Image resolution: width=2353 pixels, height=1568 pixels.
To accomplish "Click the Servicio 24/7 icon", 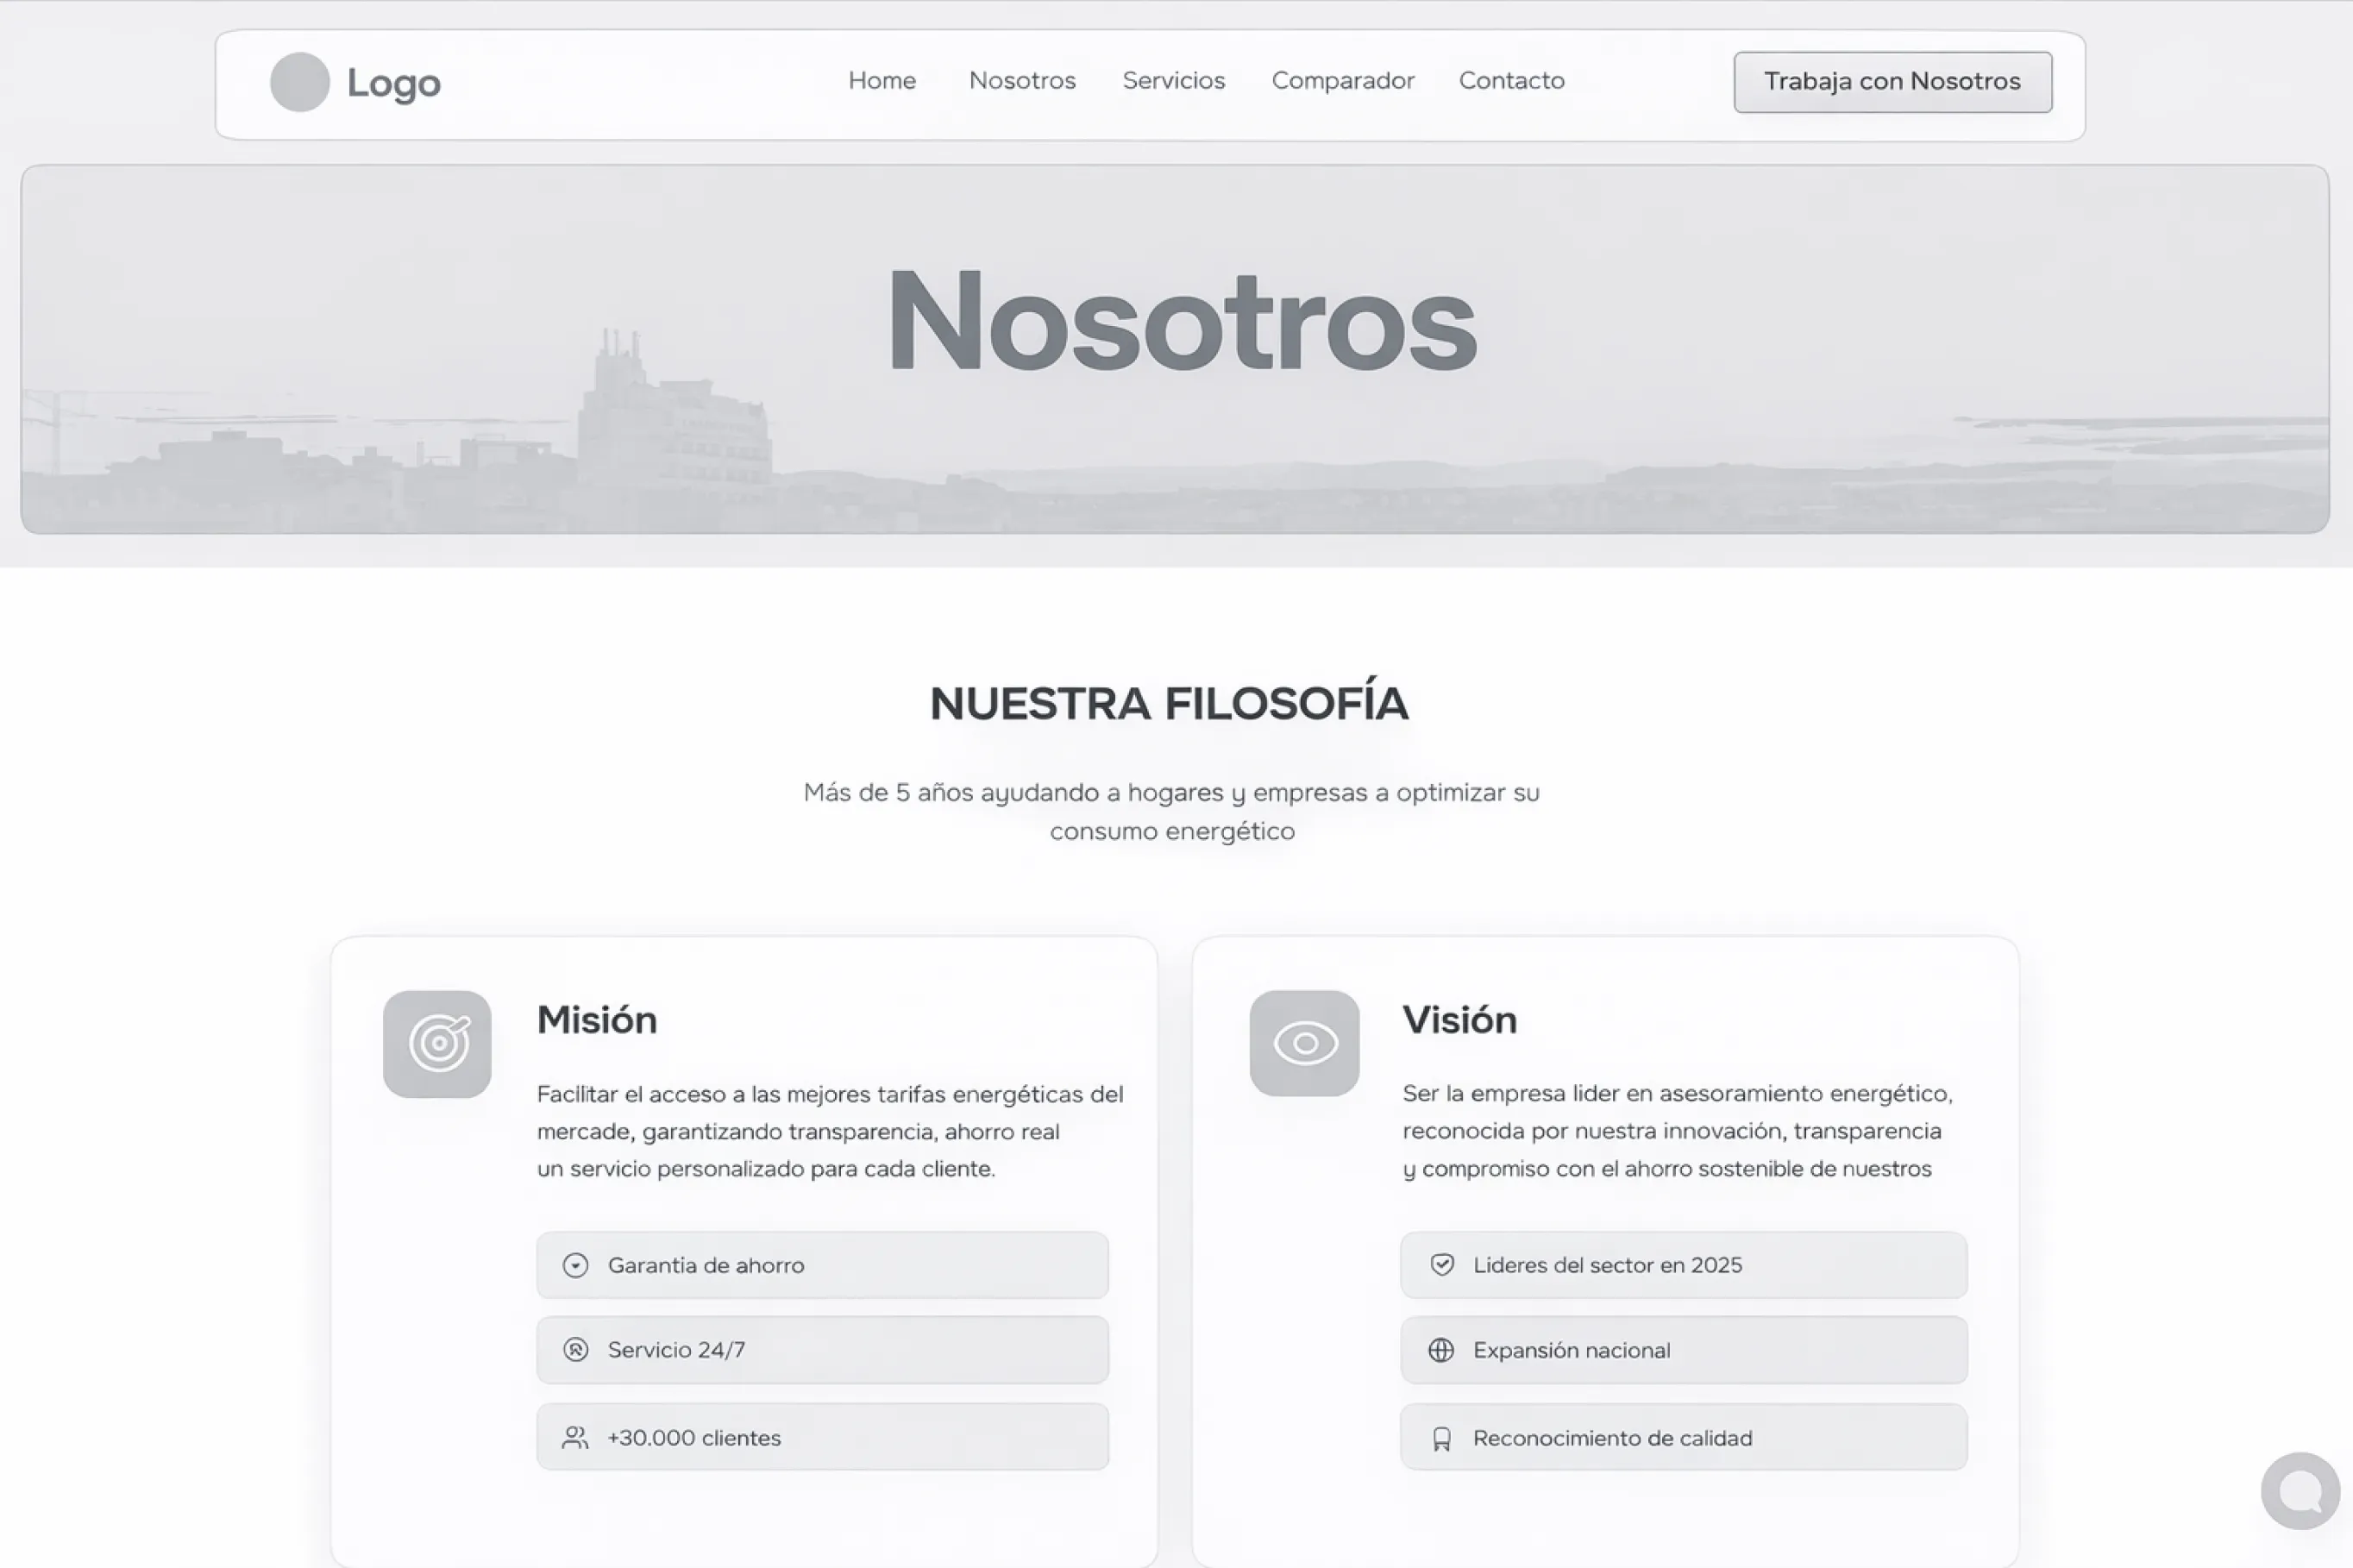I will point(575,1350).
